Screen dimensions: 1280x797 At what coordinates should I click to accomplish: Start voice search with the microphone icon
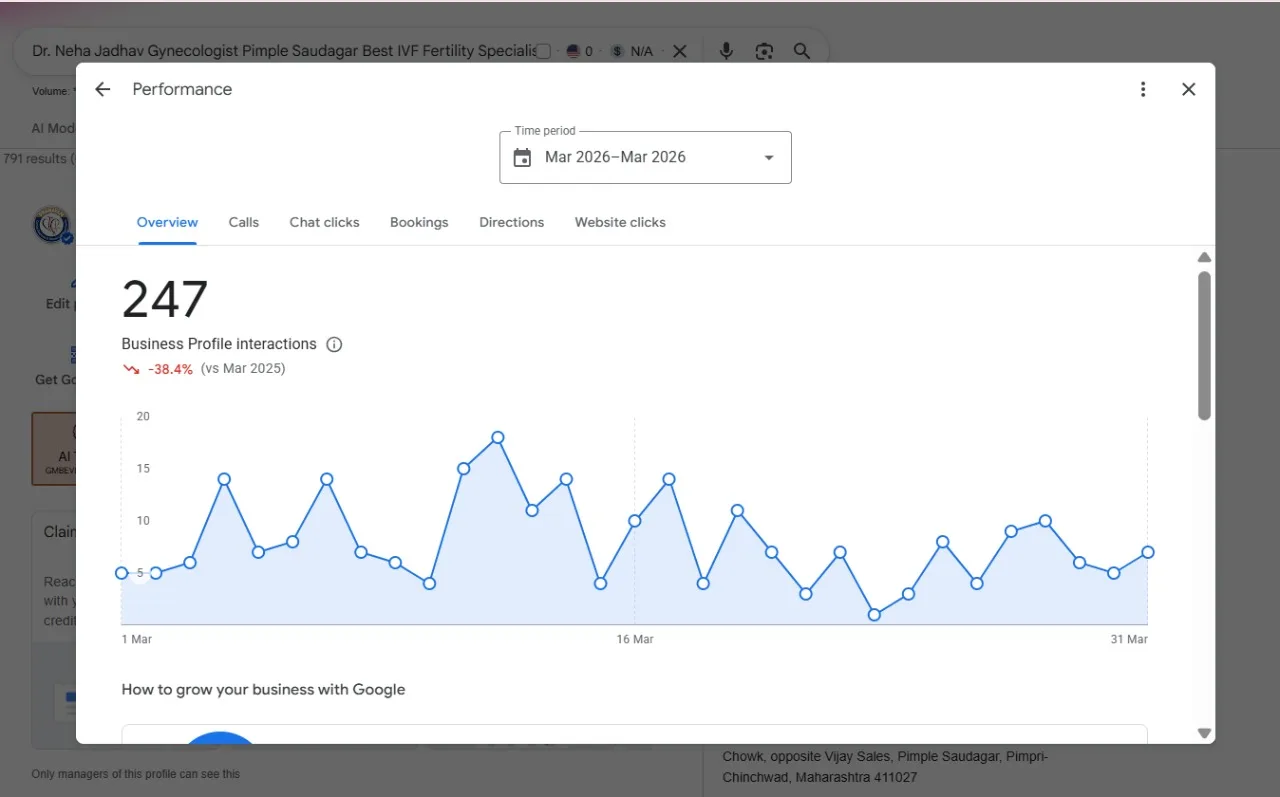coord(726,51)
